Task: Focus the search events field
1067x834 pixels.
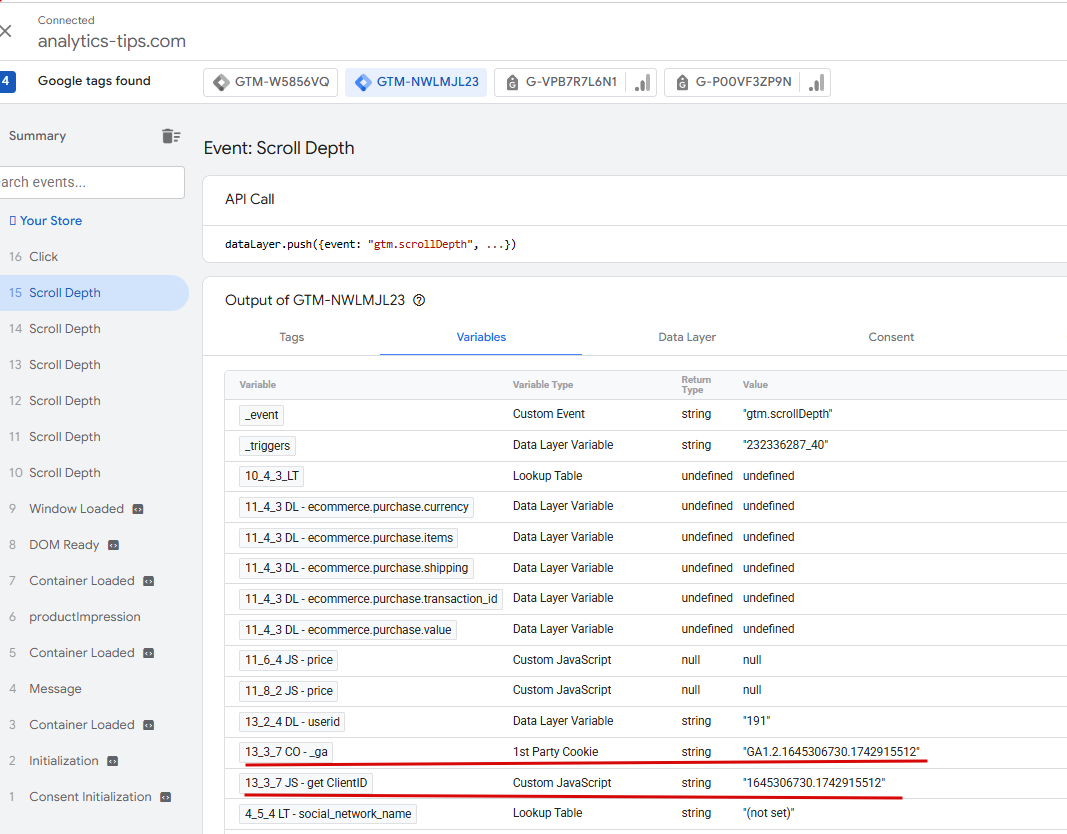Action: [x=92, y=182]
